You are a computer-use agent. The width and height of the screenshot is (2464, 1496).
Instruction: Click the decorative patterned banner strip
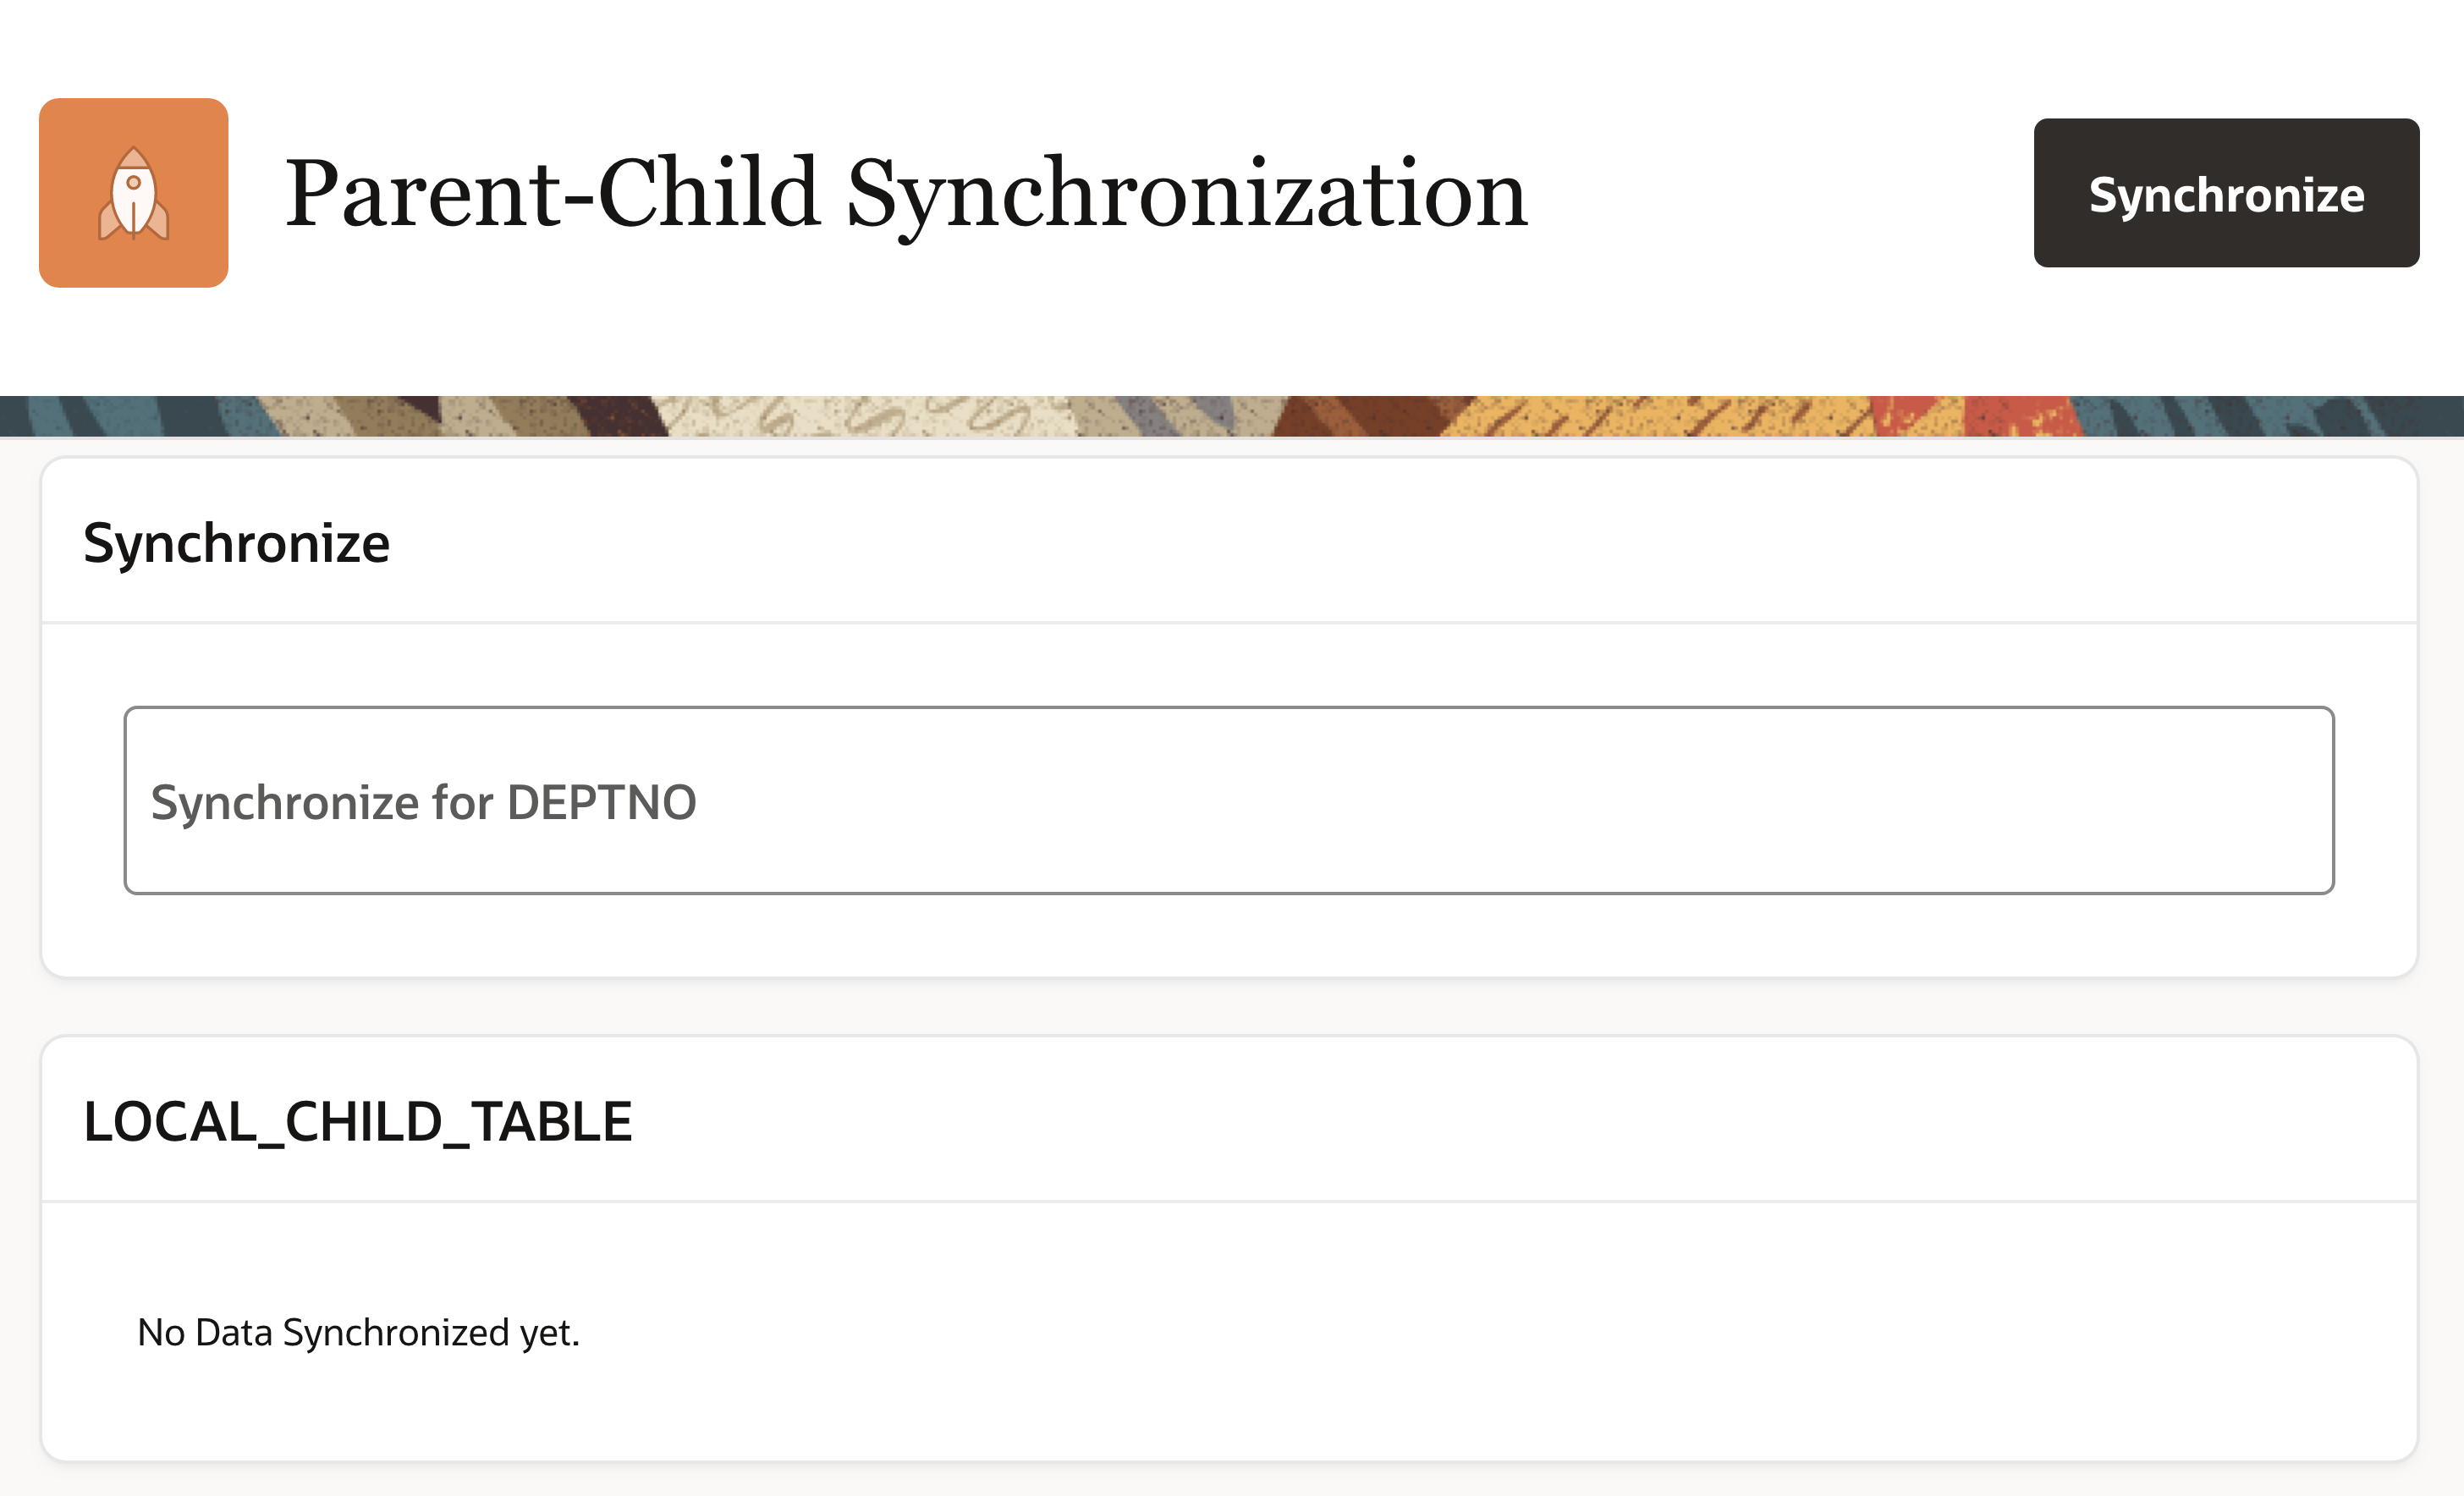[1230, 416]
